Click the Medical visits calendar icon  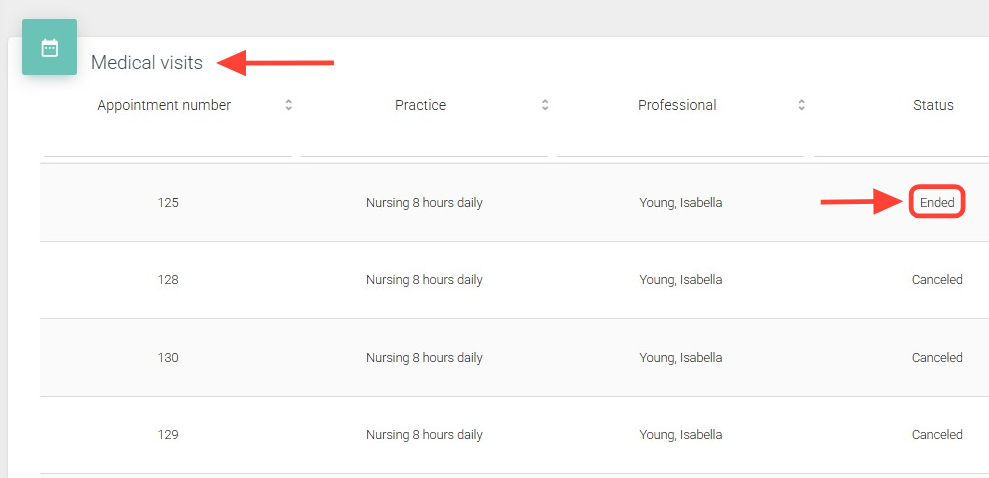49,47
